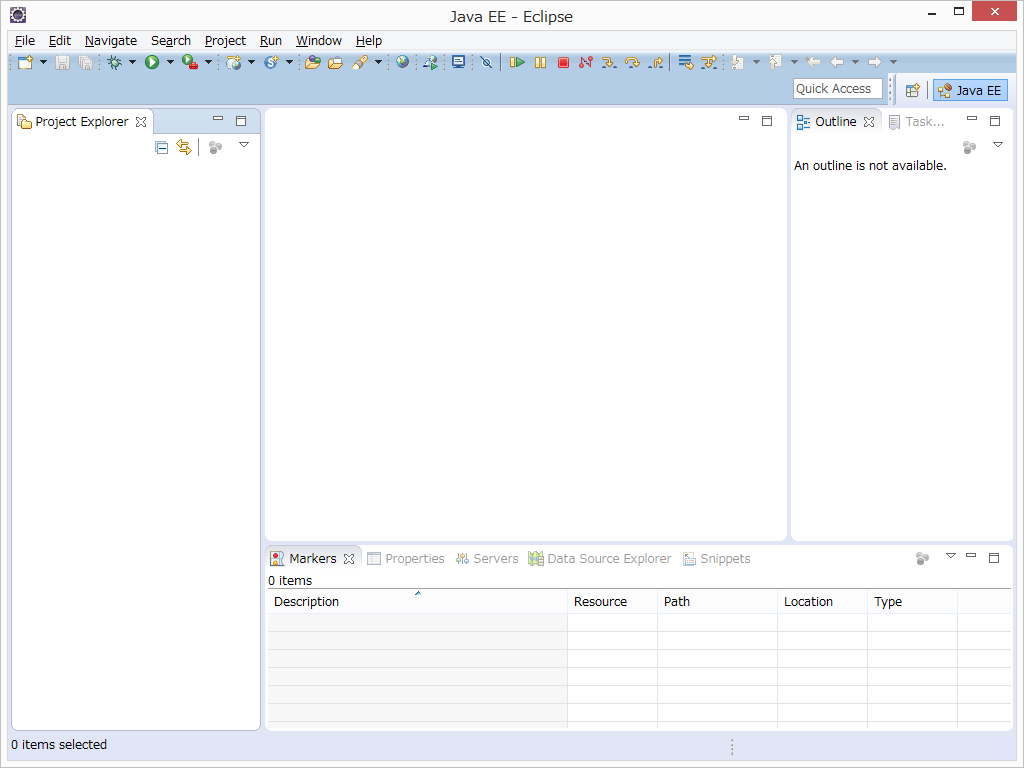Screen dimensions: 1024x768
Task: Open the Project Explorer view menu chevron
Action: point(244,146)
